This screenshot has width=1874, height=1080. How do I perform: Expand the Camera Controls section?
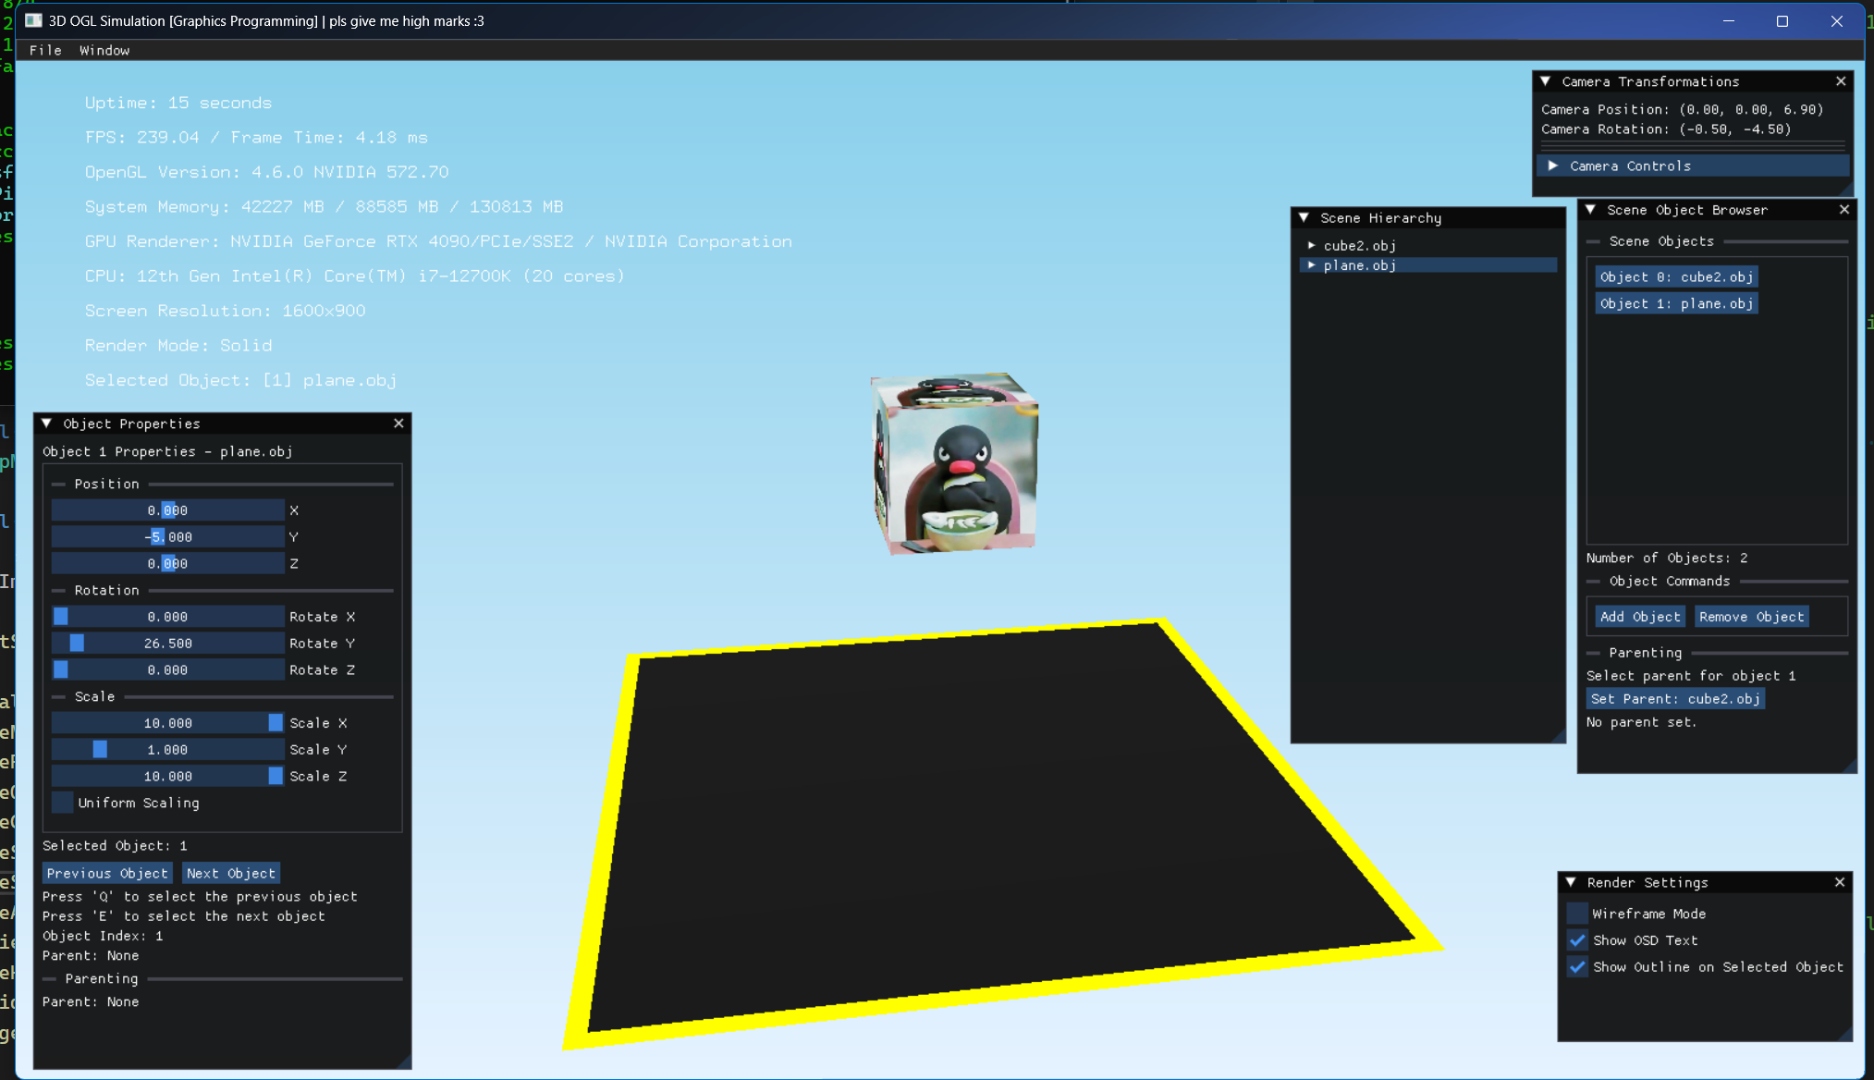pos(1692,166)
